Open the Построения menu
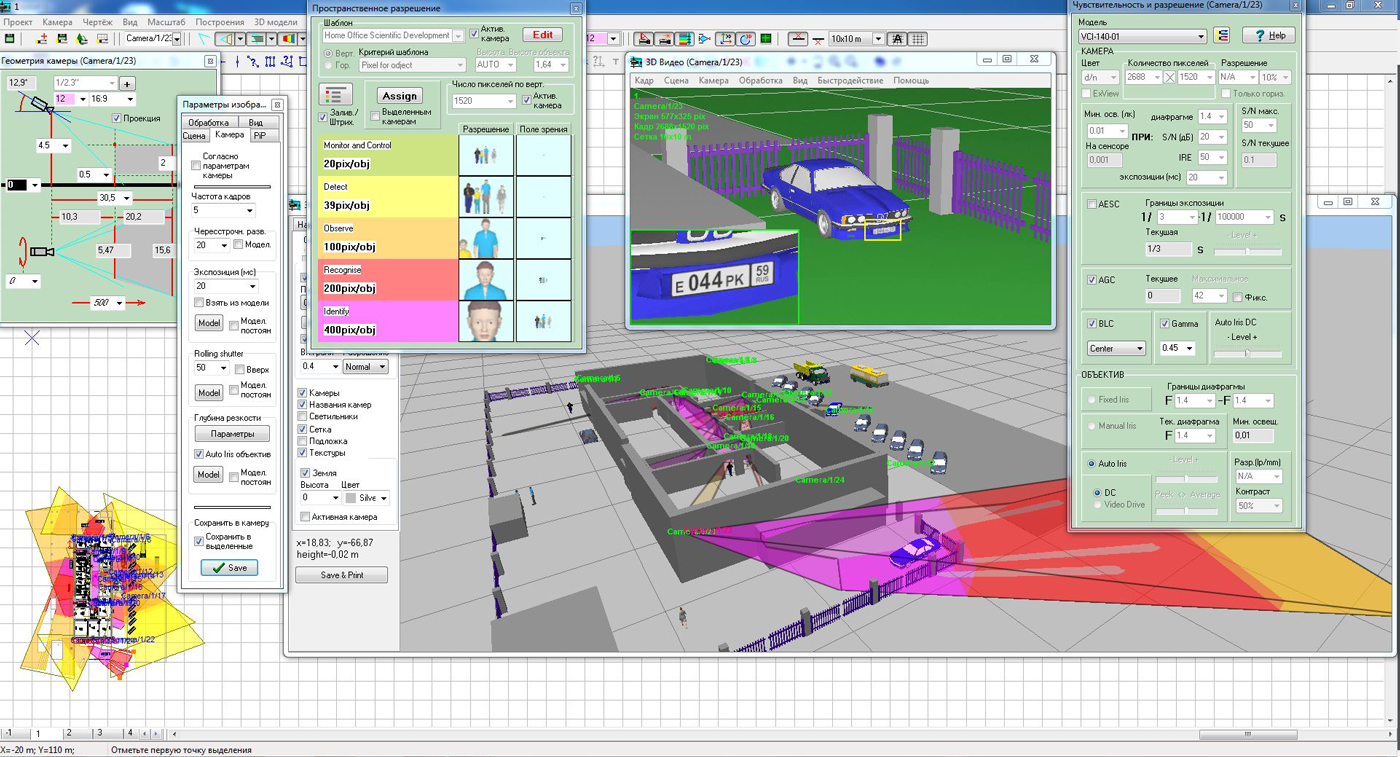 tap(219, 22)
